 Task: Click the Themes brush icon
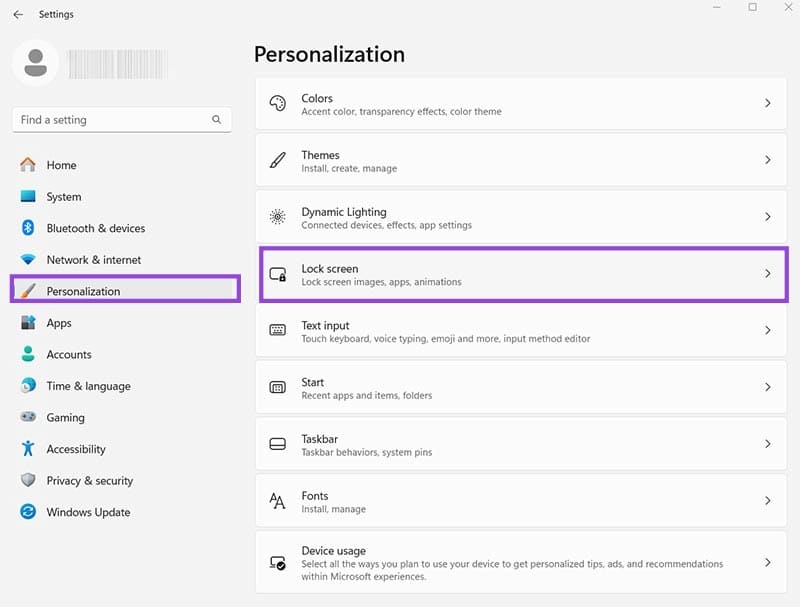point(278,160)
